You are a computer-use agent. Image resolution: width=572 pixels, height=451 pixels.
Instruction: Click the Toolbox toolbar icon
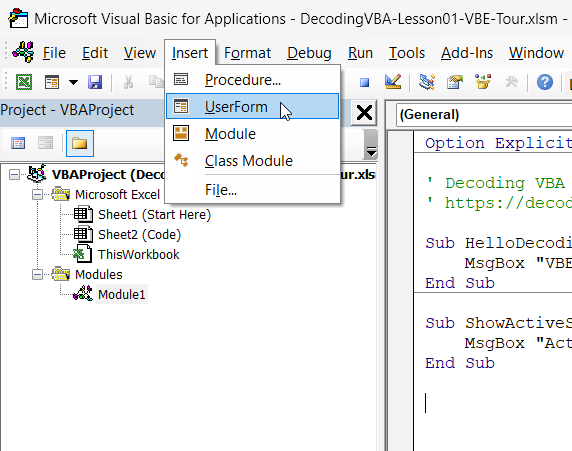click(511, 82)
